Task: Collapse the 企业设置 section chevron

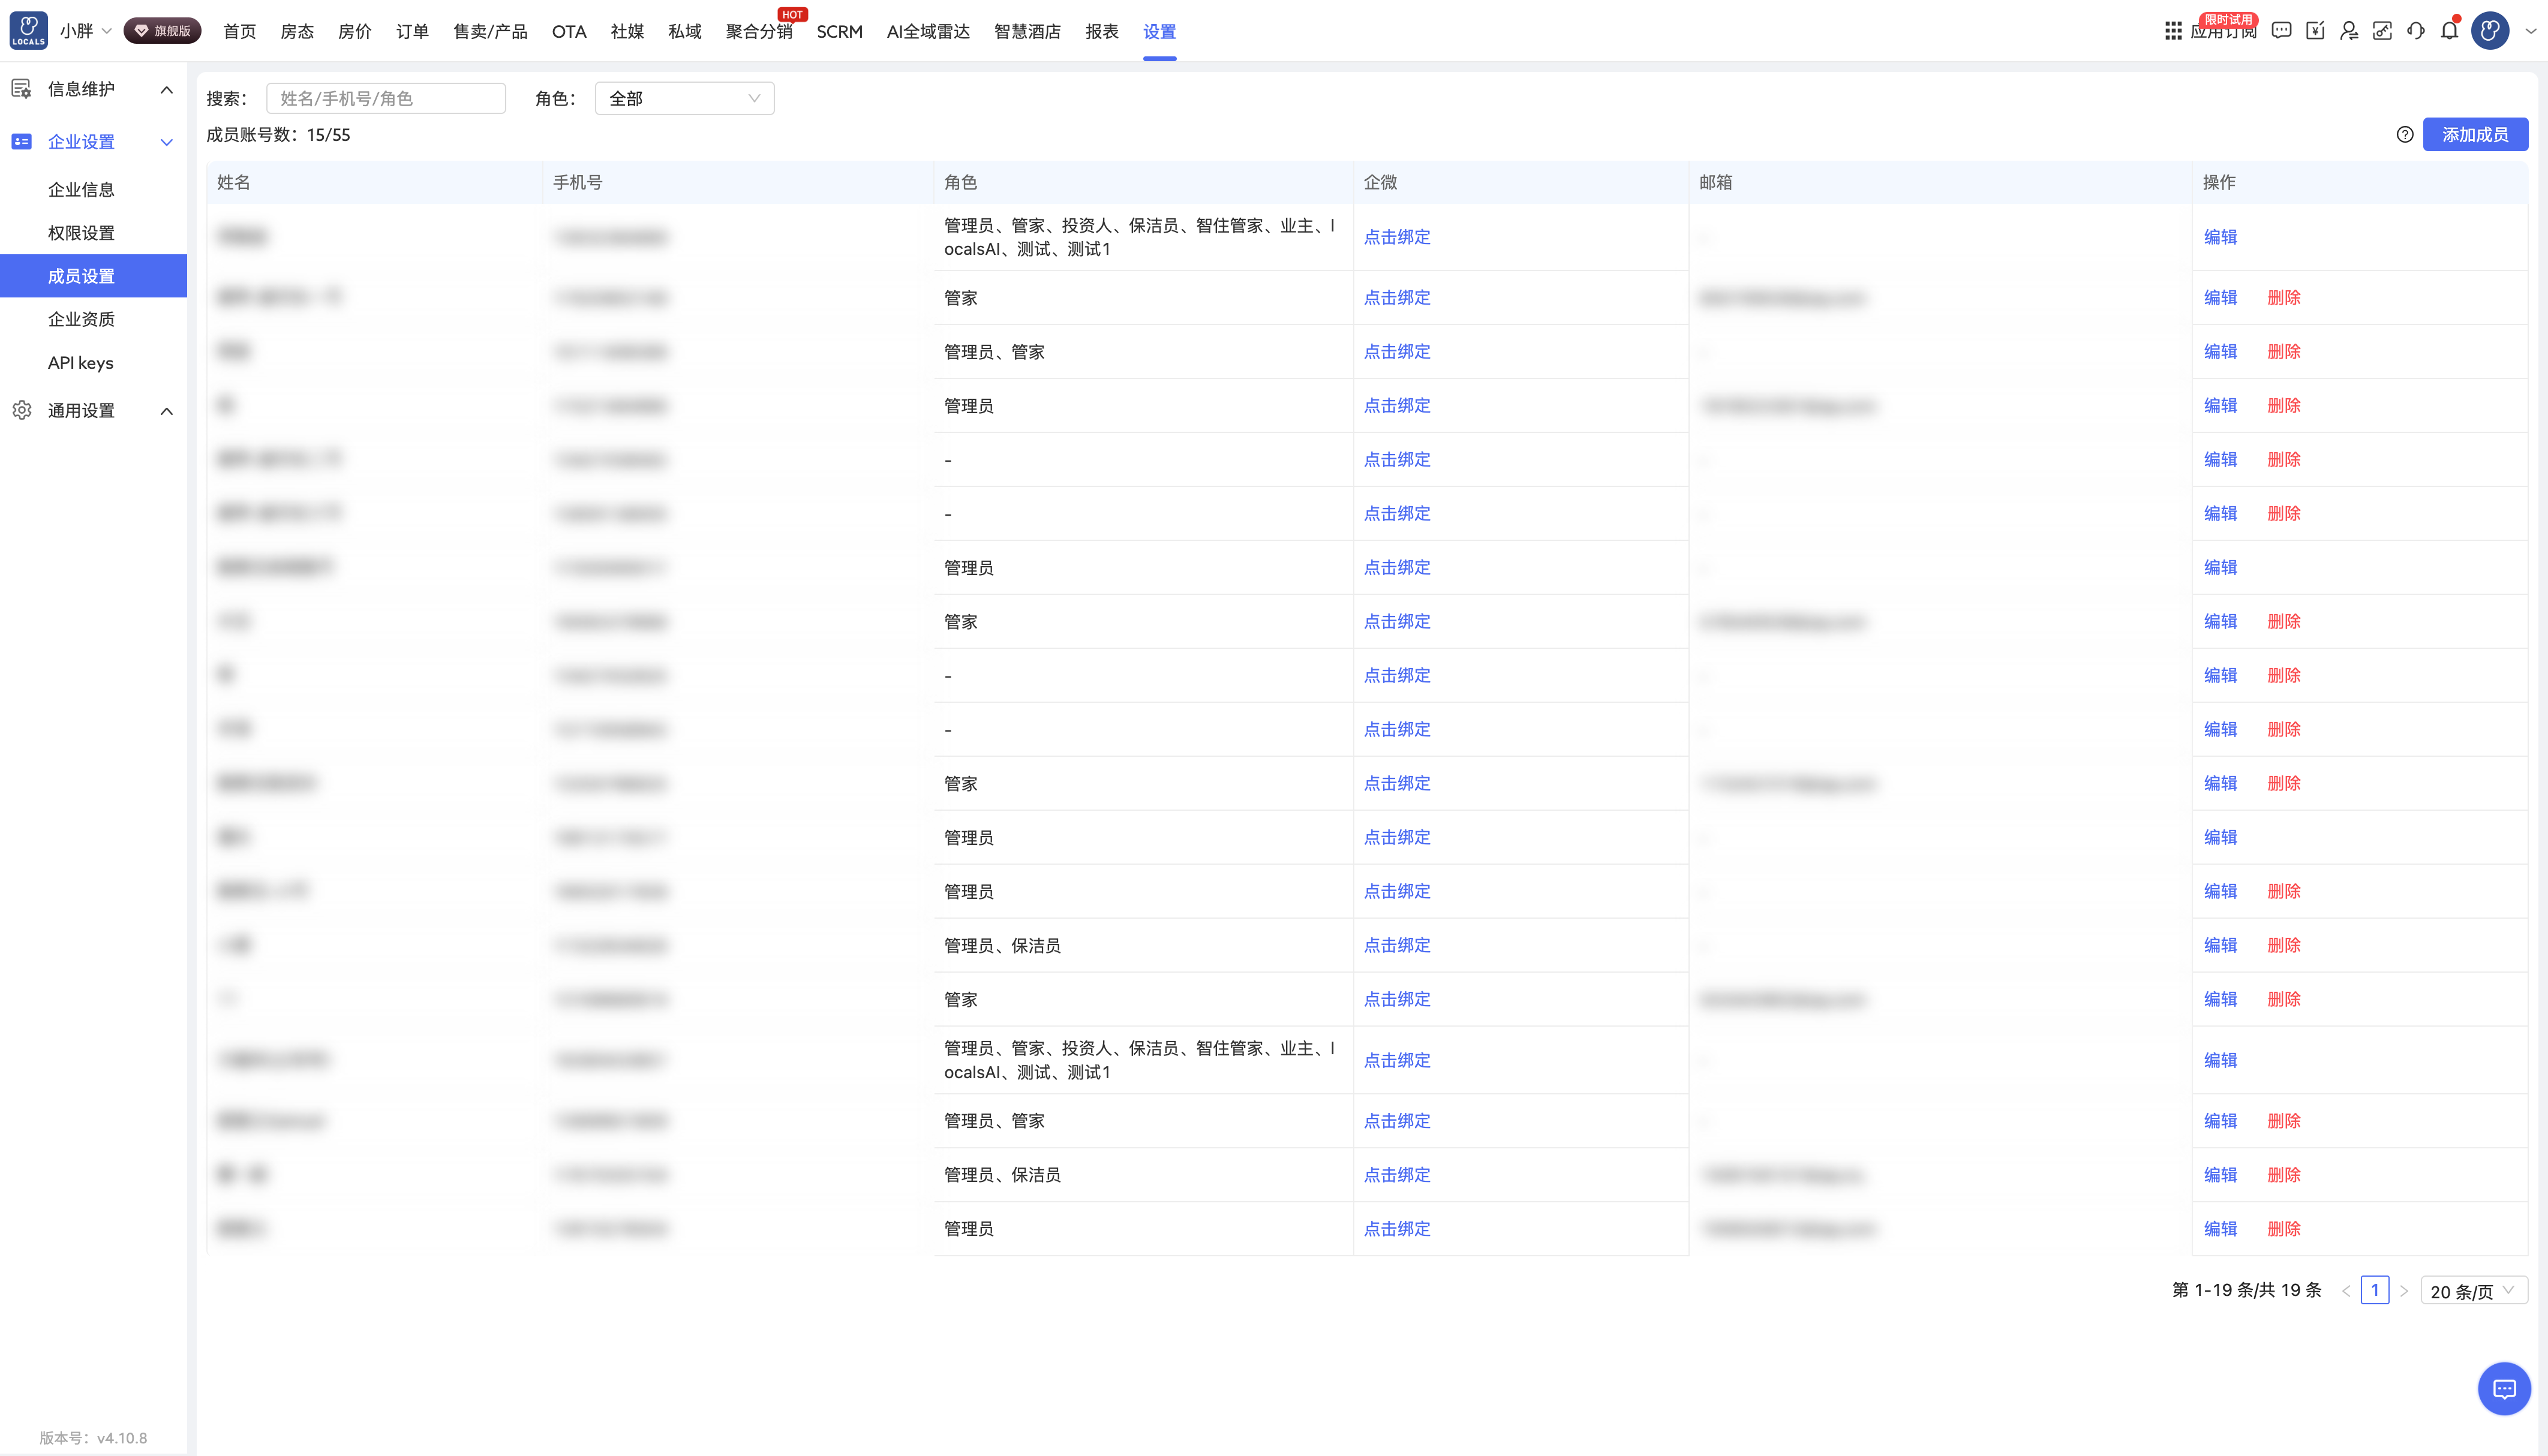Action: pyautogui.click(x=167, y=142)
